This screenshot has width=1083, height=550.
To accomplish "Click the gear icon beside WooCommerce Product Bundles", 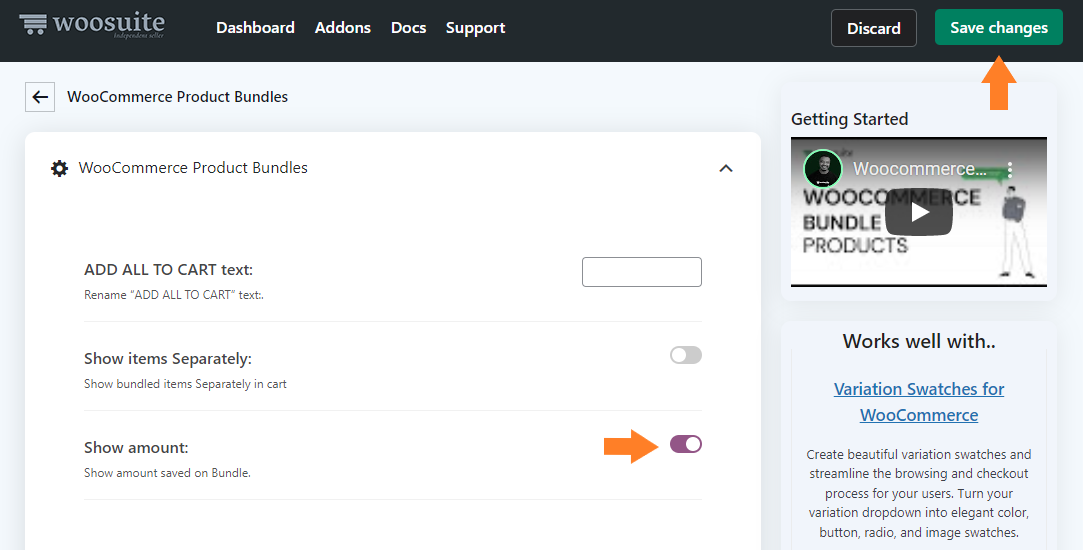I will coord(59,168).
